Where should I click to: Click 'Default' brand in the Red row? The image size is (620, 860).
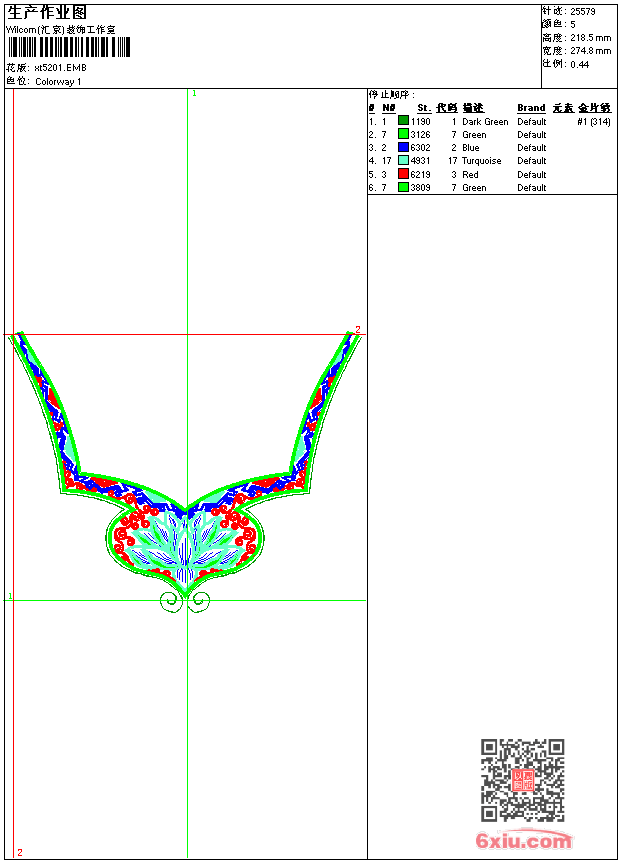pyautogui.click(x=532, y=174)
